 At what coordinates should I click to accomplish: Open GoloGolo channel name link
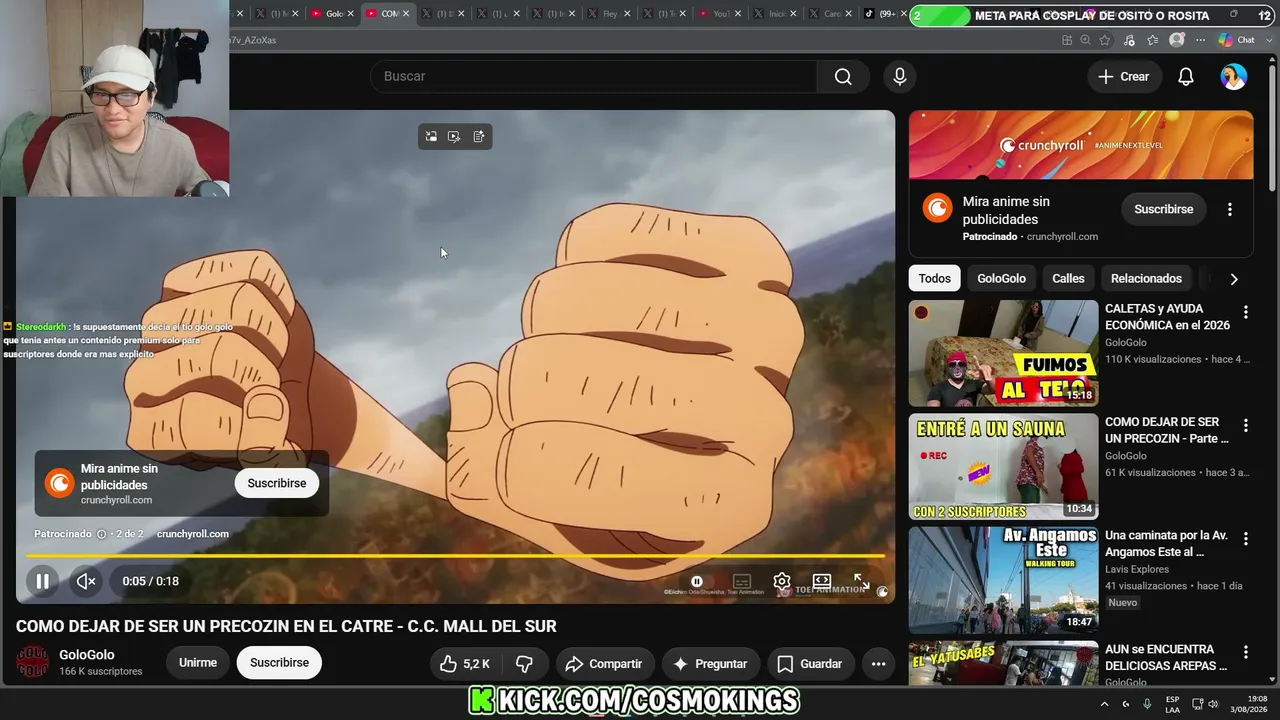coord(87,655)
